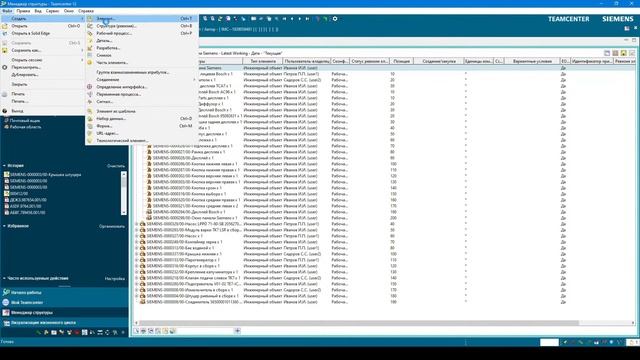Click the Позиция column header
This screenshot has height=360, width=640.
(x=402, y=61)
